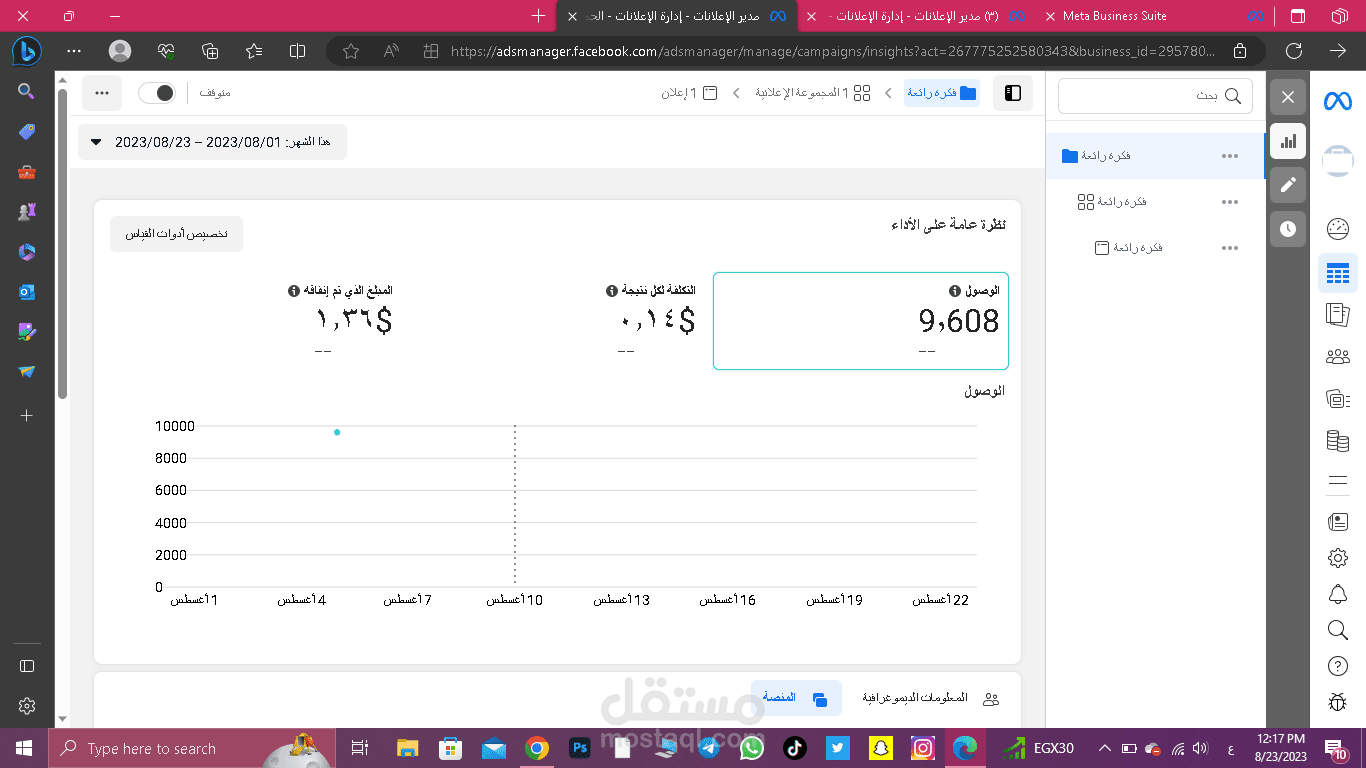Open the date range selector showing هذا الشهر

coord(212,141)
